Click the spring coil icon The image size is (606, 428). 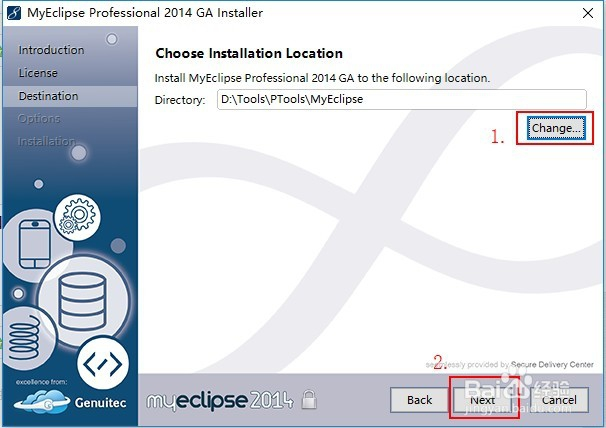click(24, 337)
